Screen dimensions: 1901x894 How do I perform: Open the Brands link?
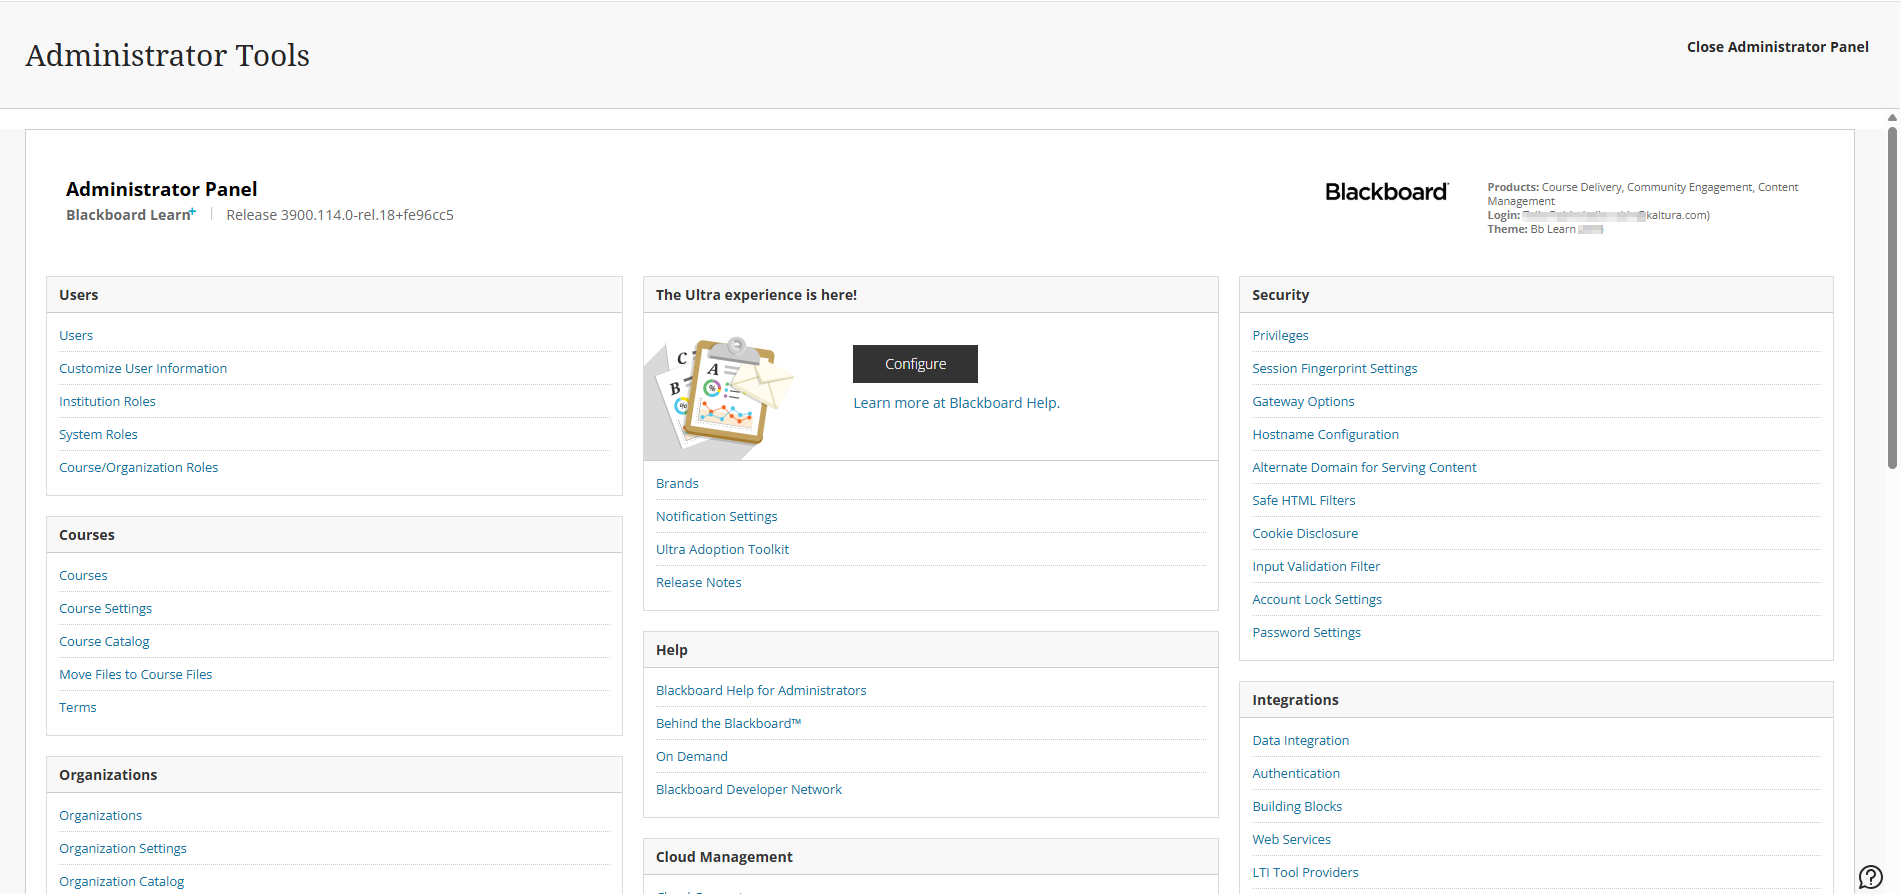coord(677,484)
